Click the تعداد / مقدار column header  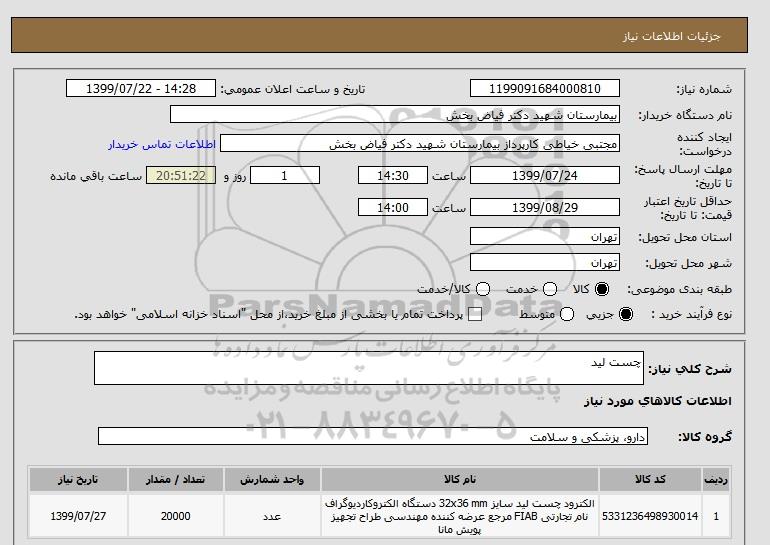click(x=175, y=479)
